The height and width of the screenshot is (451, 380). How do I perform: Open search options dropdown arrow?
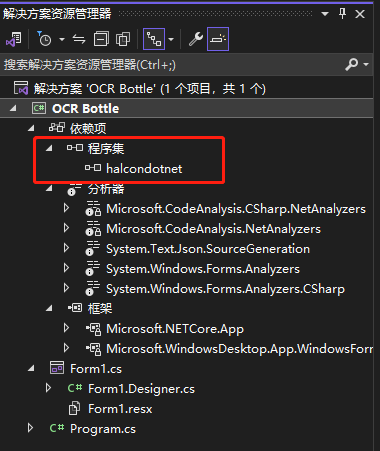pyautogui.click(x=366, y=64)
